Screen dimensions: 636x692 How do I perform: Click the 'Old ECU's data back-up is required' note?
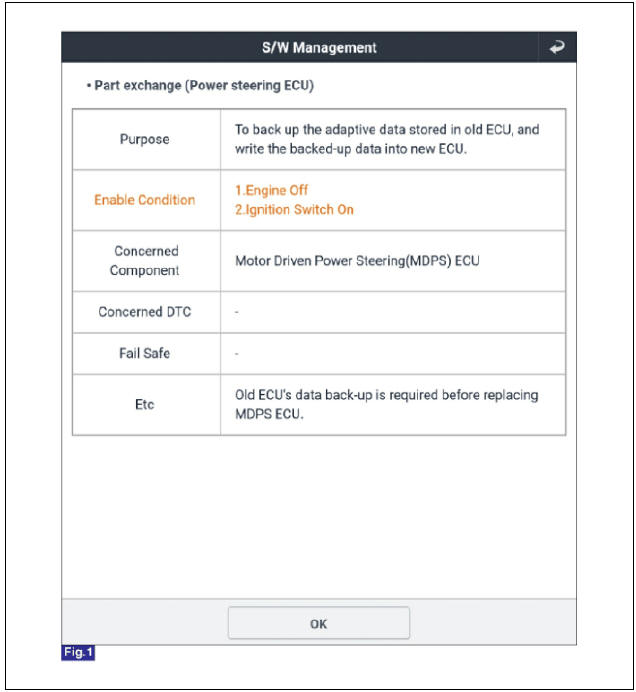pyautogui.click(x=386, y=404)
